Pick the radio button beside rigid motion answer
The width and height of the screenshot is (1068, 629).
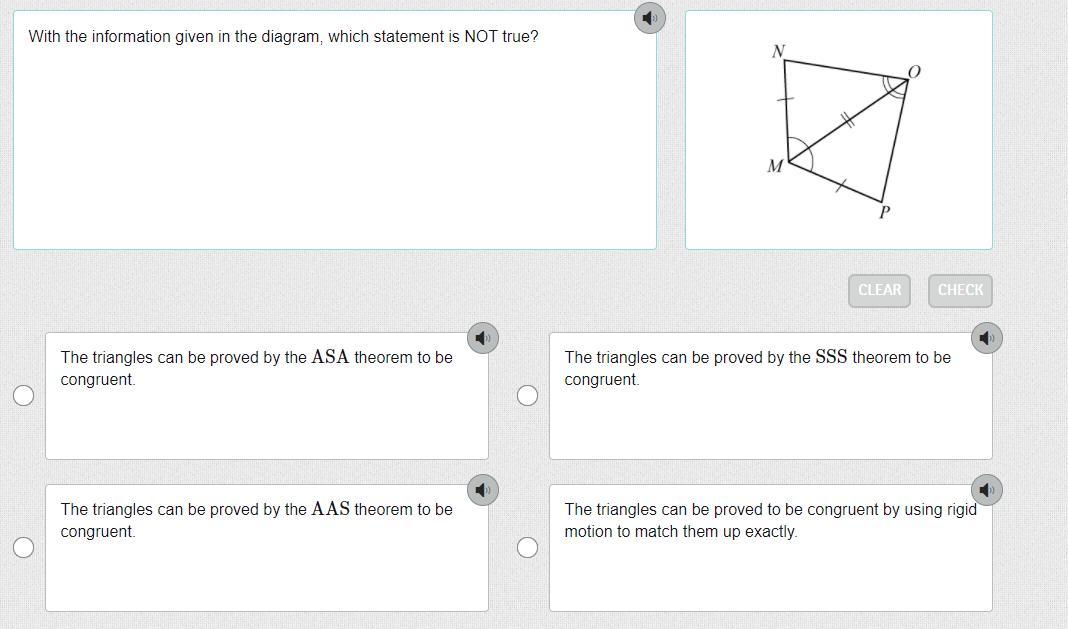pyautogui.click(x=528, y=547)
